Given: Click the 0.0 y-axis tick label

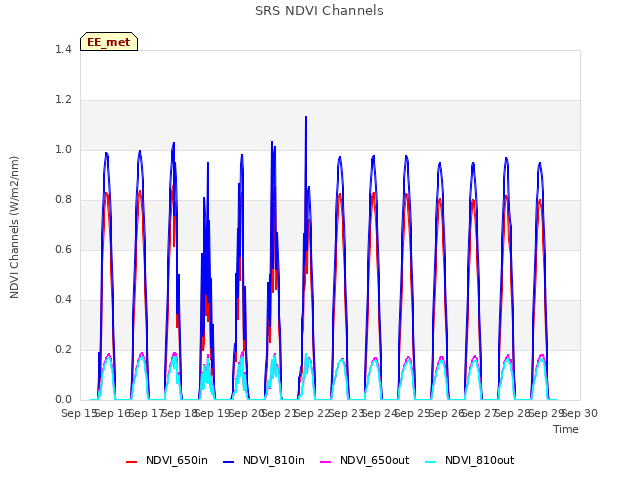Looking at the screenshot, I should pyautogui.click(x=63, y=400).
